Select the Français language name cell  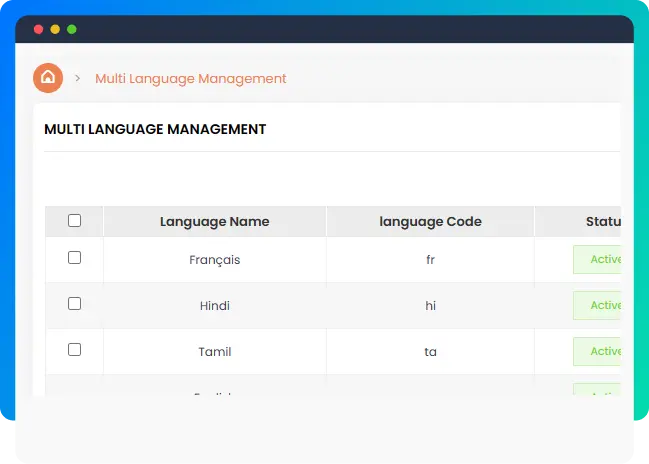pos(214,260)
